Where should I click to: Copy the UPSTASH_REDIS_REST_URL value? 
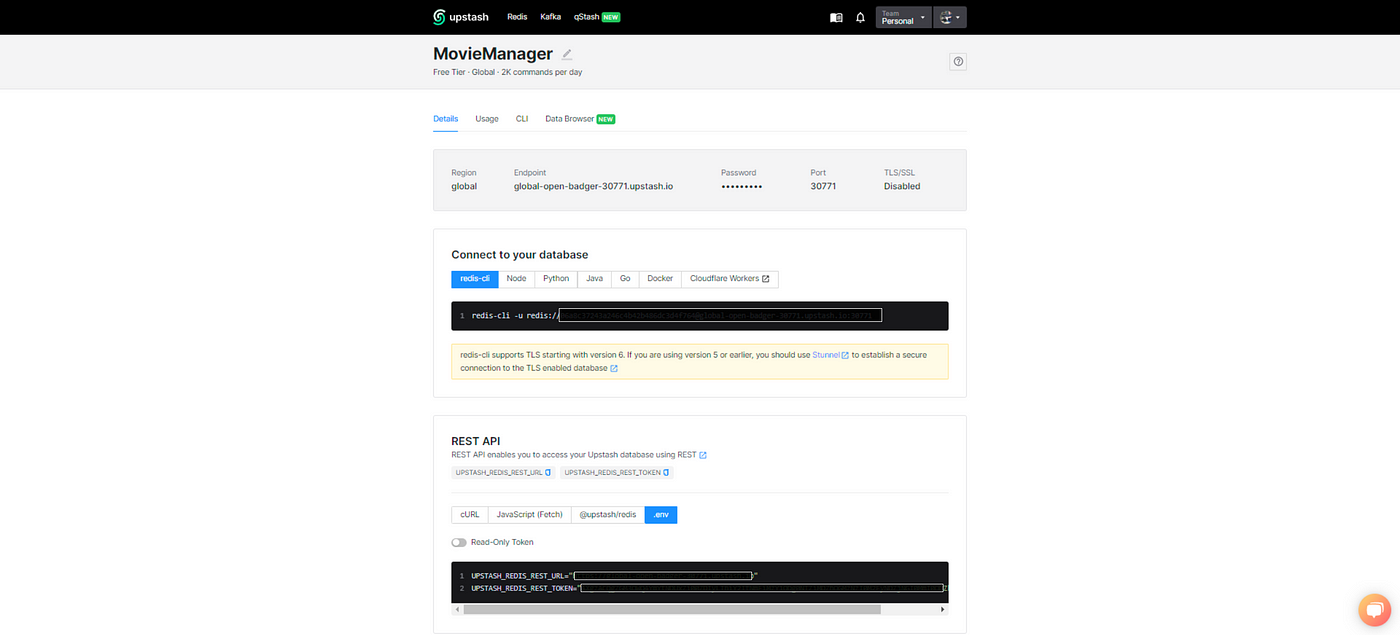click(x=548, y=472)
